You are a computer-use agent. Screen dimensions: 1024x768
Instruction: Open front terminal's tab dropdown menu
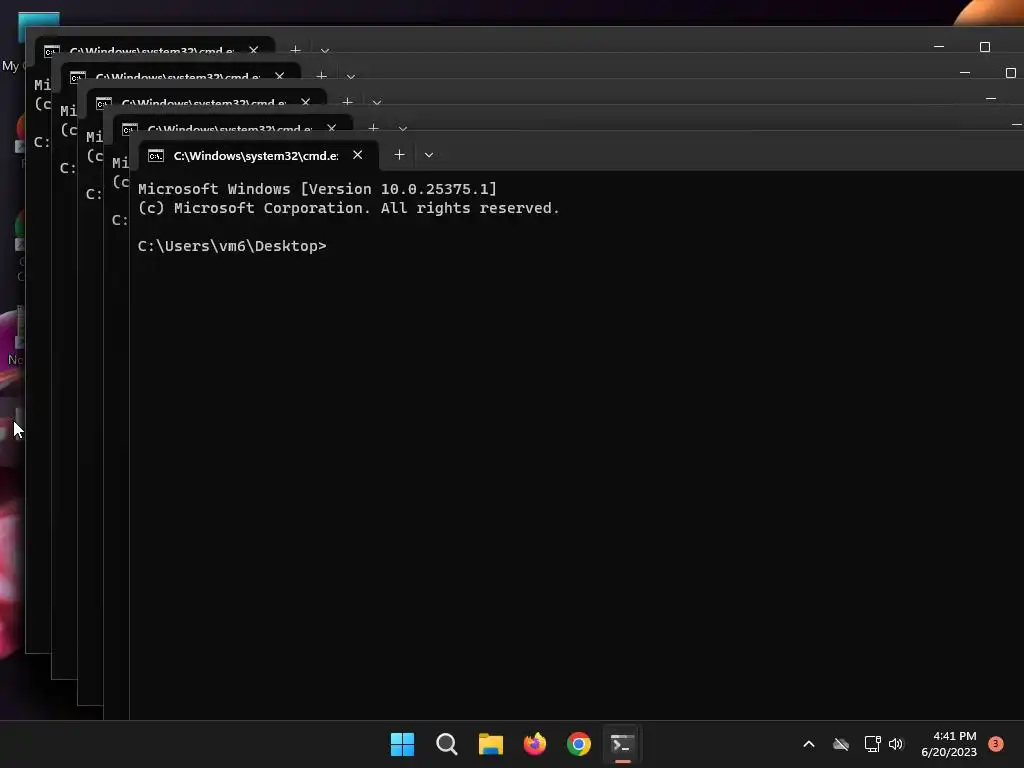[429, 155]
